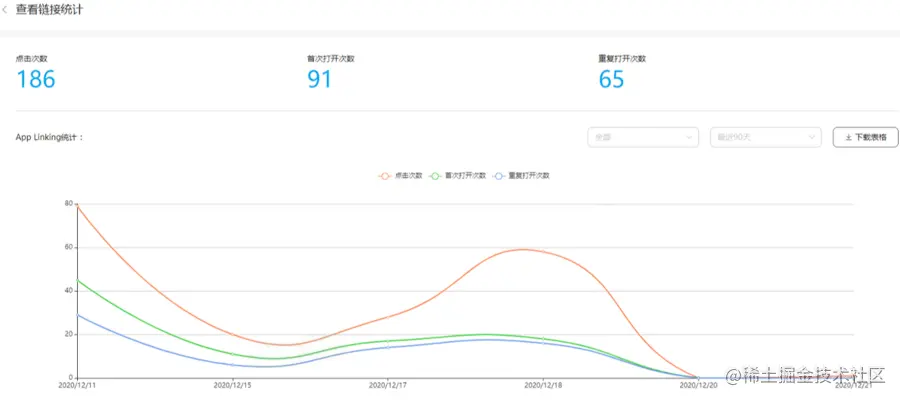Screen dimensions: 900x400
Task: Toggle the green 首次打开次数 legend series
Action: [458, 176]
